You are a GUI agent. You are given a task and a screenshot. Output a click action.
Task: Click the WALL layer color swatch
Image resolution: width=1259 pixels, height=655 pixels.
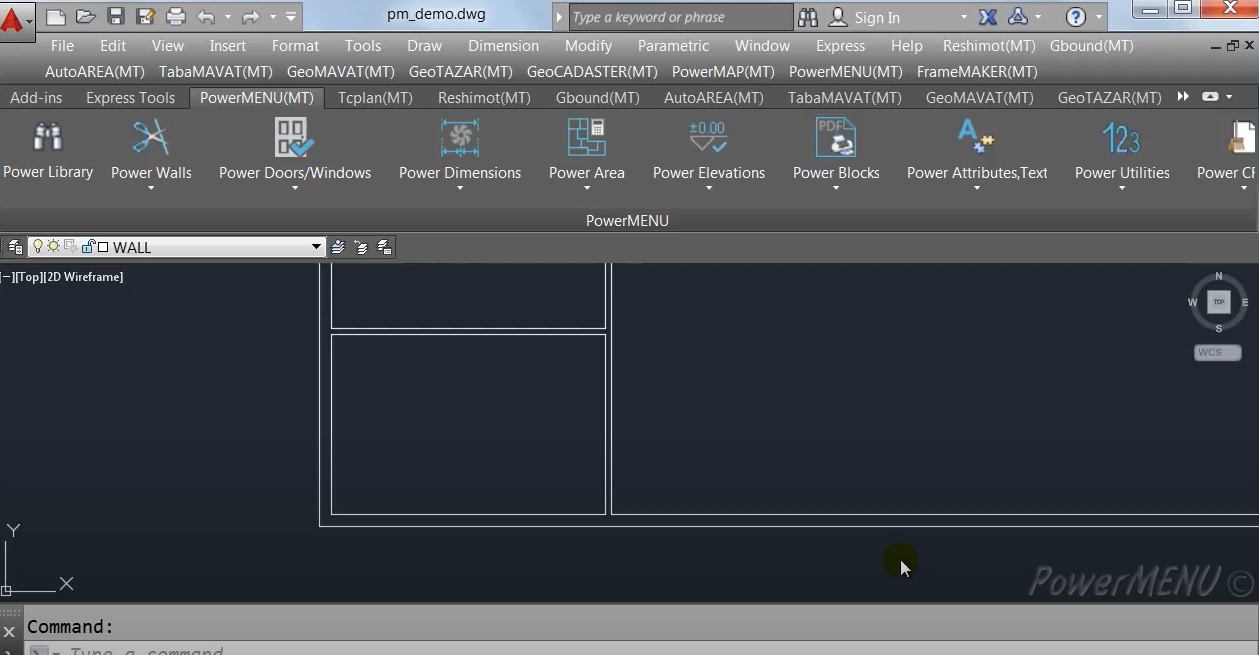pos(103,247)
